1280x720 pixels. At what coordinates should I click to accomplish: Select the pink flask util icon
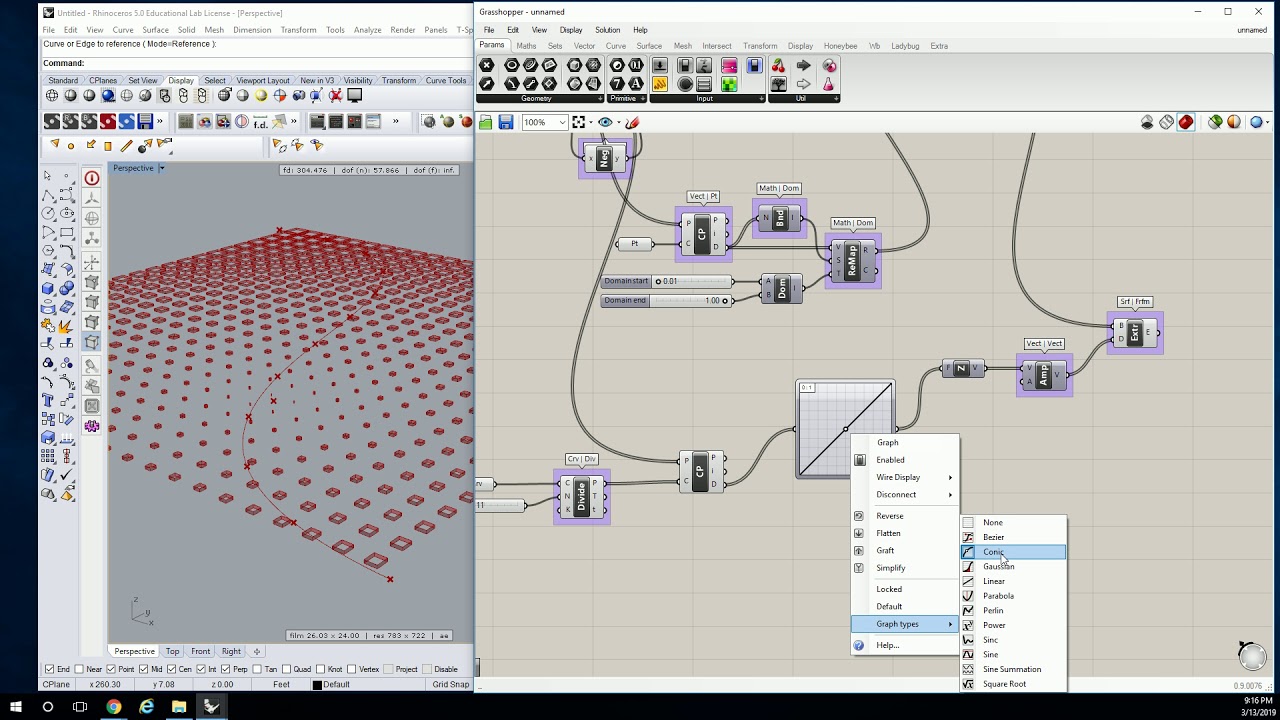[829, 84]
